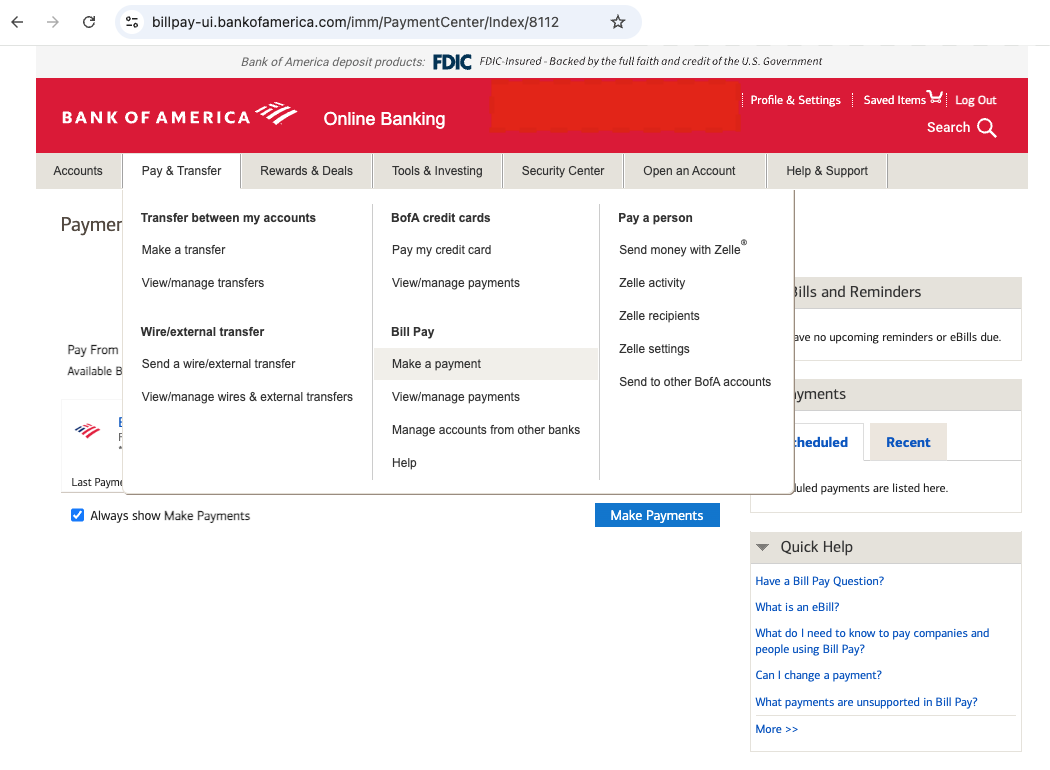Image resolution: width=1050 pixels, height=770 pixels.
Task: Collapse the Quick Help section
Action: (763, 547)
